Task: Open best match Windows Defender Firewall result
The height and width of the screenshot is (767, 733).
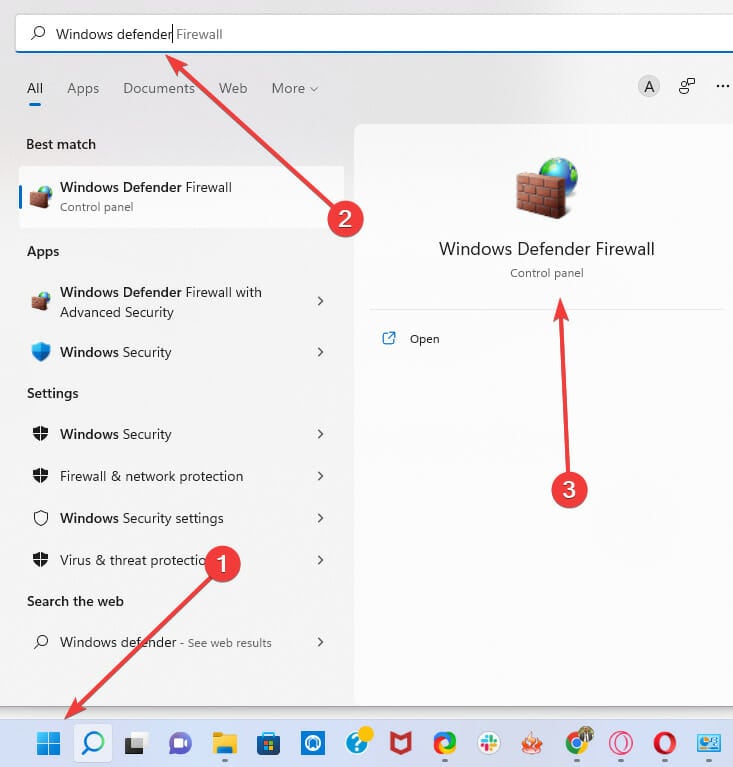Action: pos(182,197)
